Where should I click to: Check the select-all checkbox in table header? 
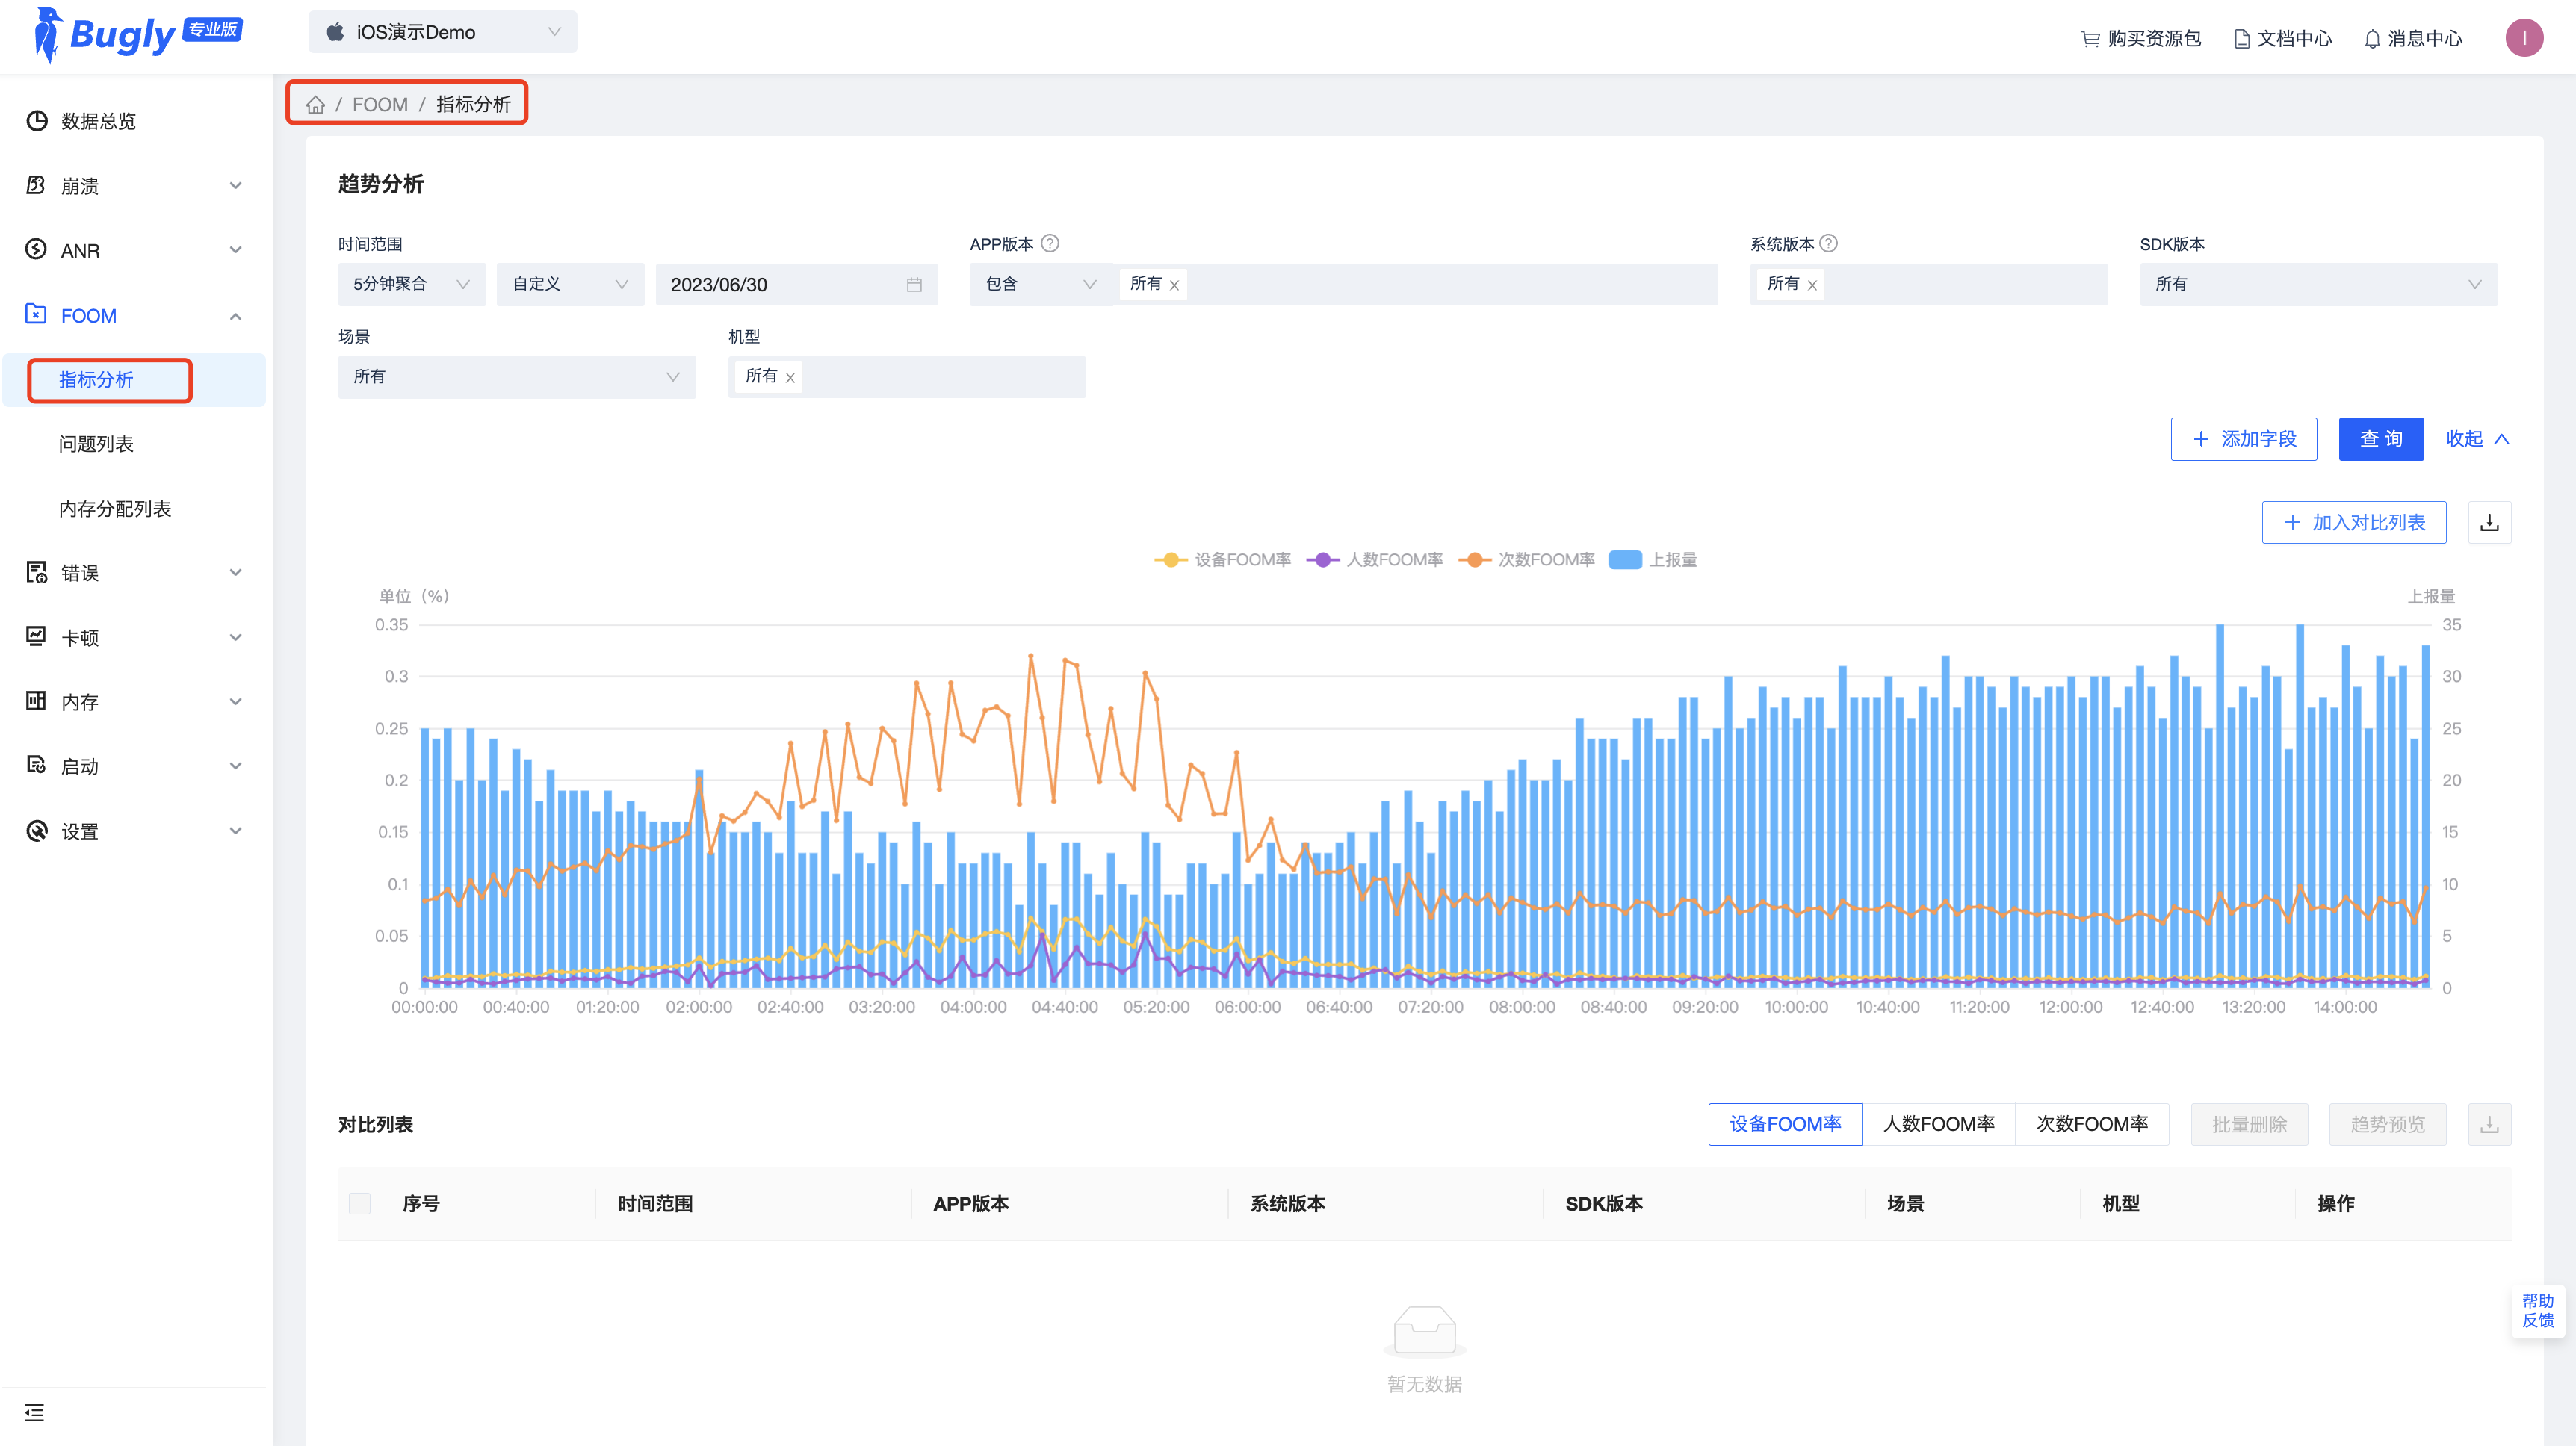tap(360, 1203)
